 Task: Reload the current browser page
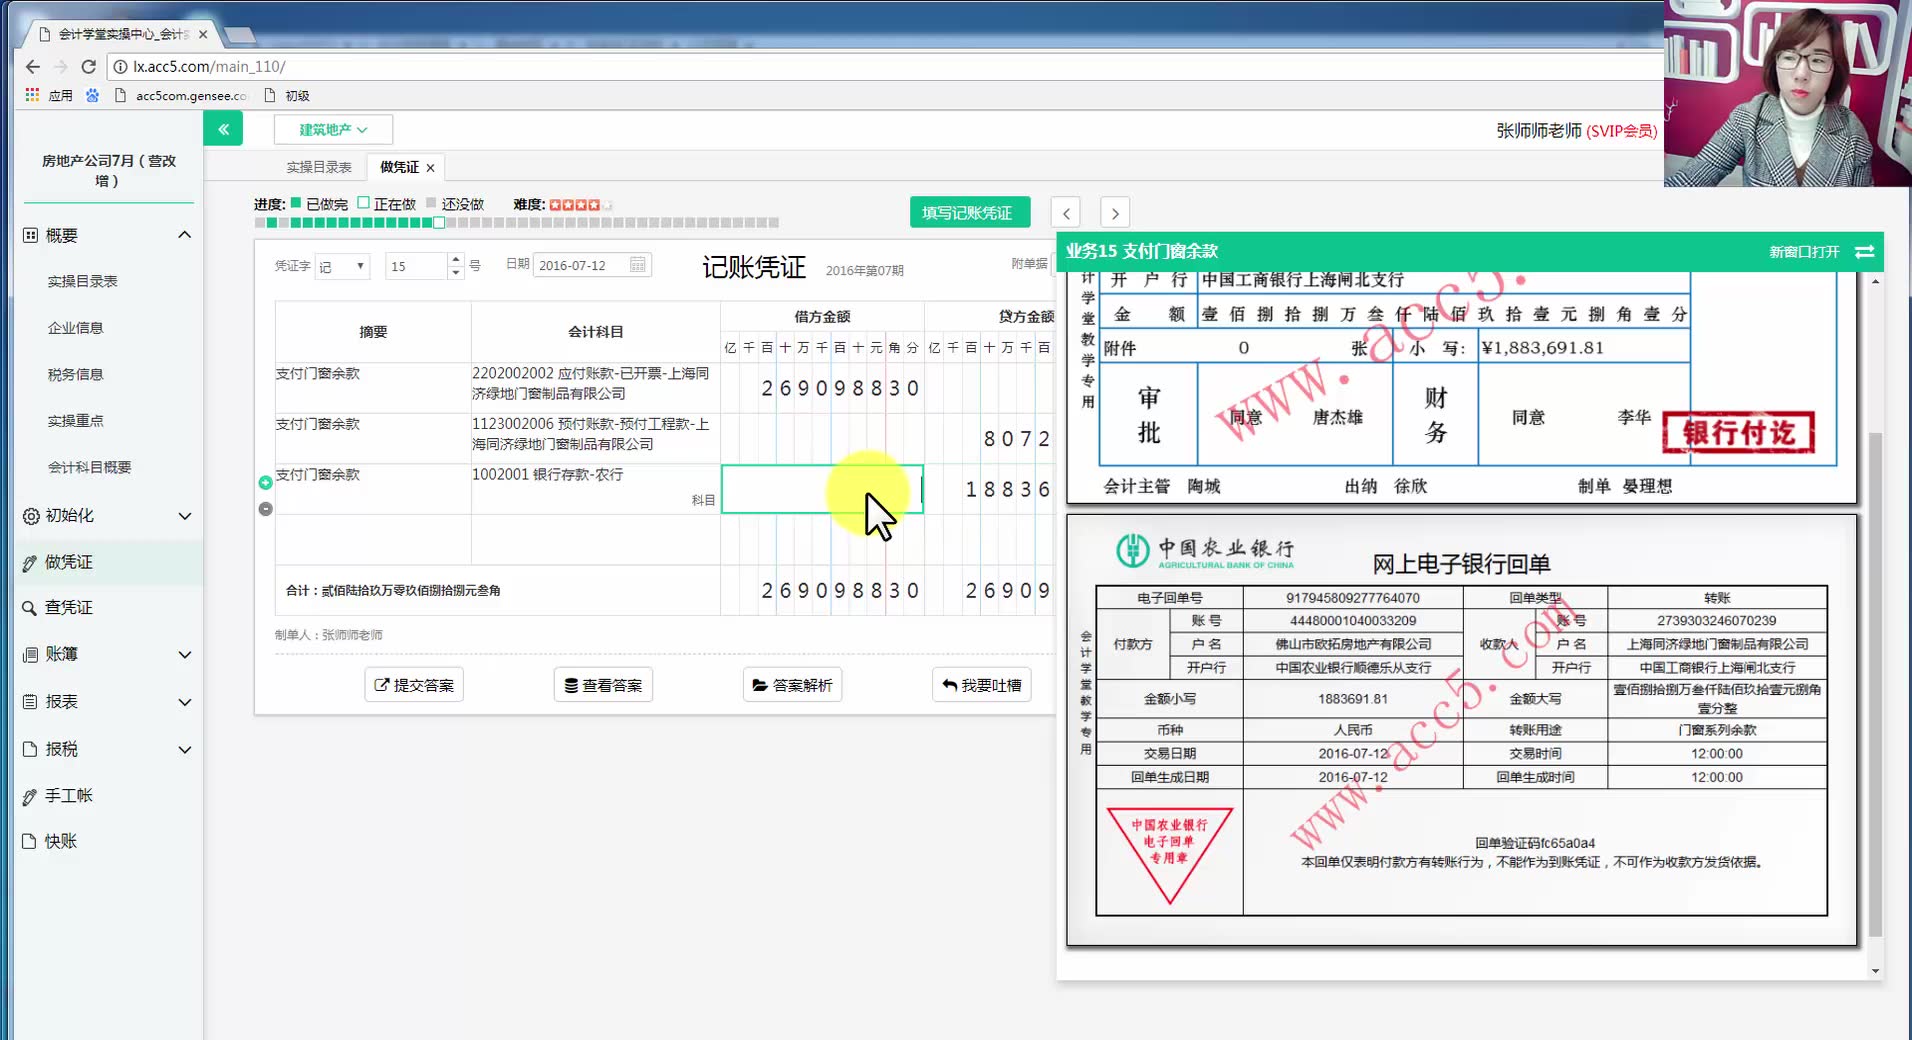[x=88, y=67]
